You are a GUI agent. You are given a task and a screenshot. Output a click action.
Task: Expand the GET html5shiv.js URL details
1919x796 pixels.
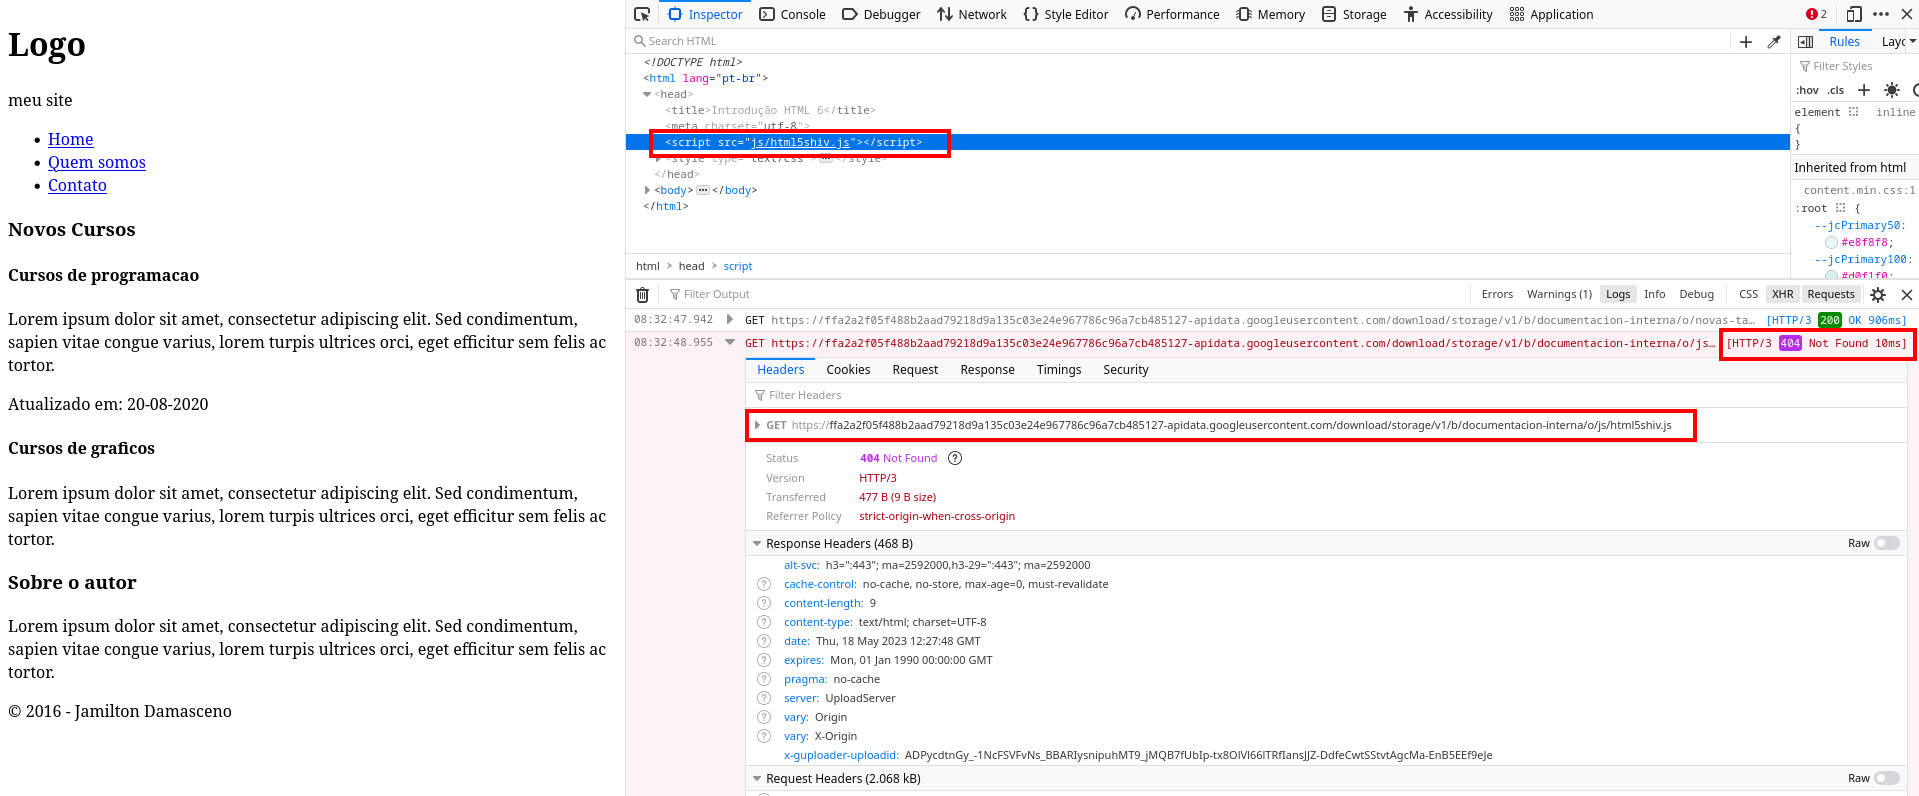point(757,425)
